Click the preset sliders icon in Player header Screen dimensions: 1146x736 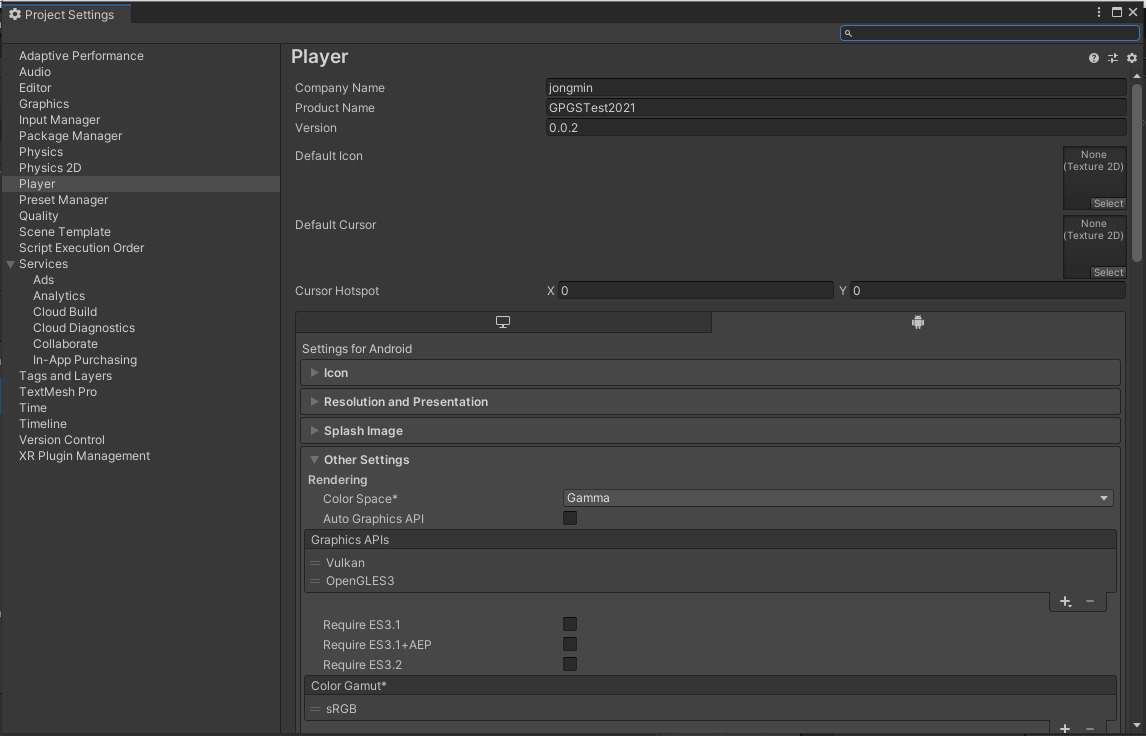click(1112, 58)
